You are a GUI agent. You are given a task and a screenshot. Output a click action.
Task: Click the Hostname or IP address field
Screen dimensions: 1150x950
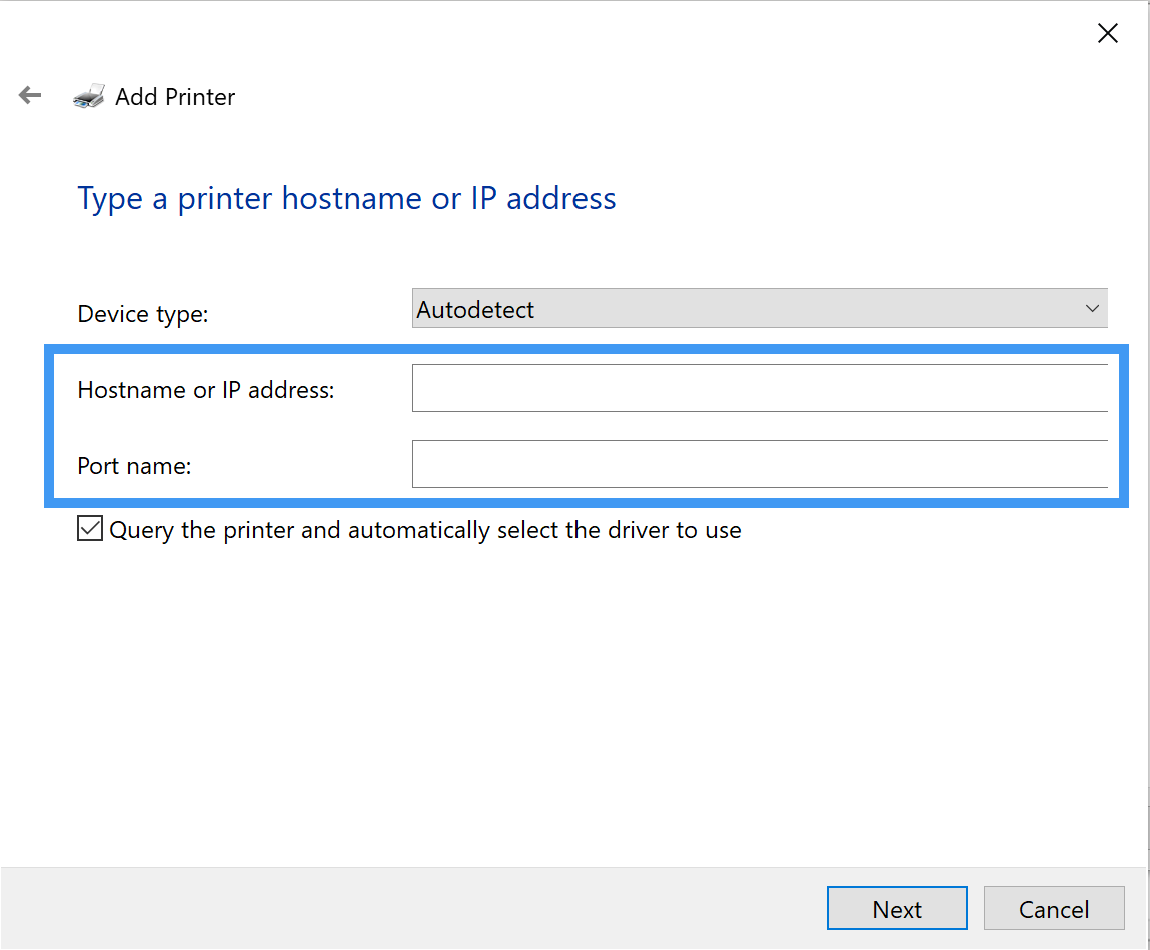click(x=760, y=387)
